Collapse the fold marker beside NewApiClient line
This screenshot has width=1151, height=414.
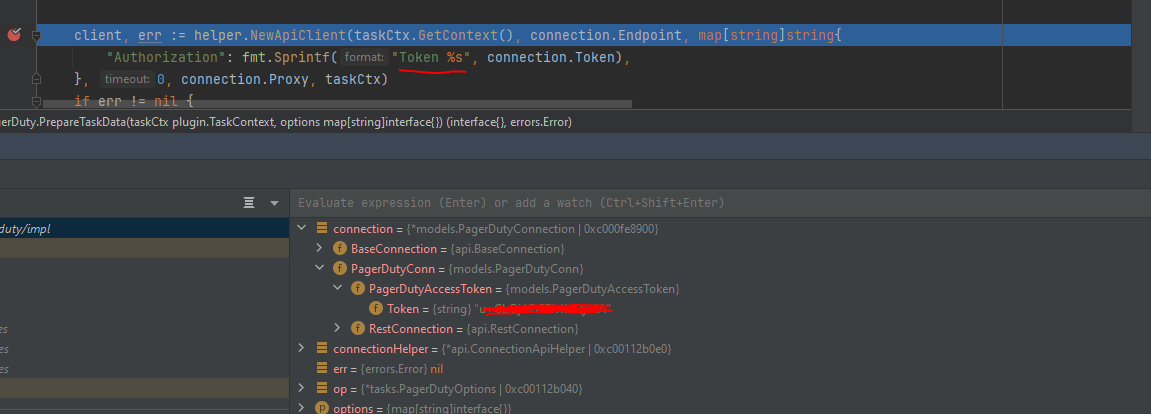pyautogui.click(x=36, y=34)
